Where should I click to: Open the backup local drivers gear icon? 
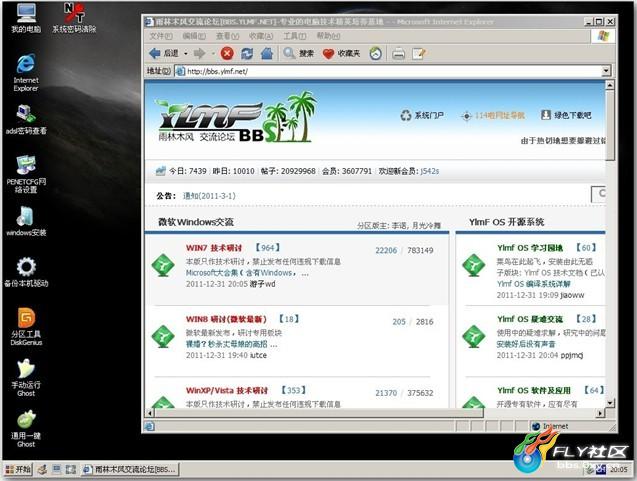tap(26, 272)
